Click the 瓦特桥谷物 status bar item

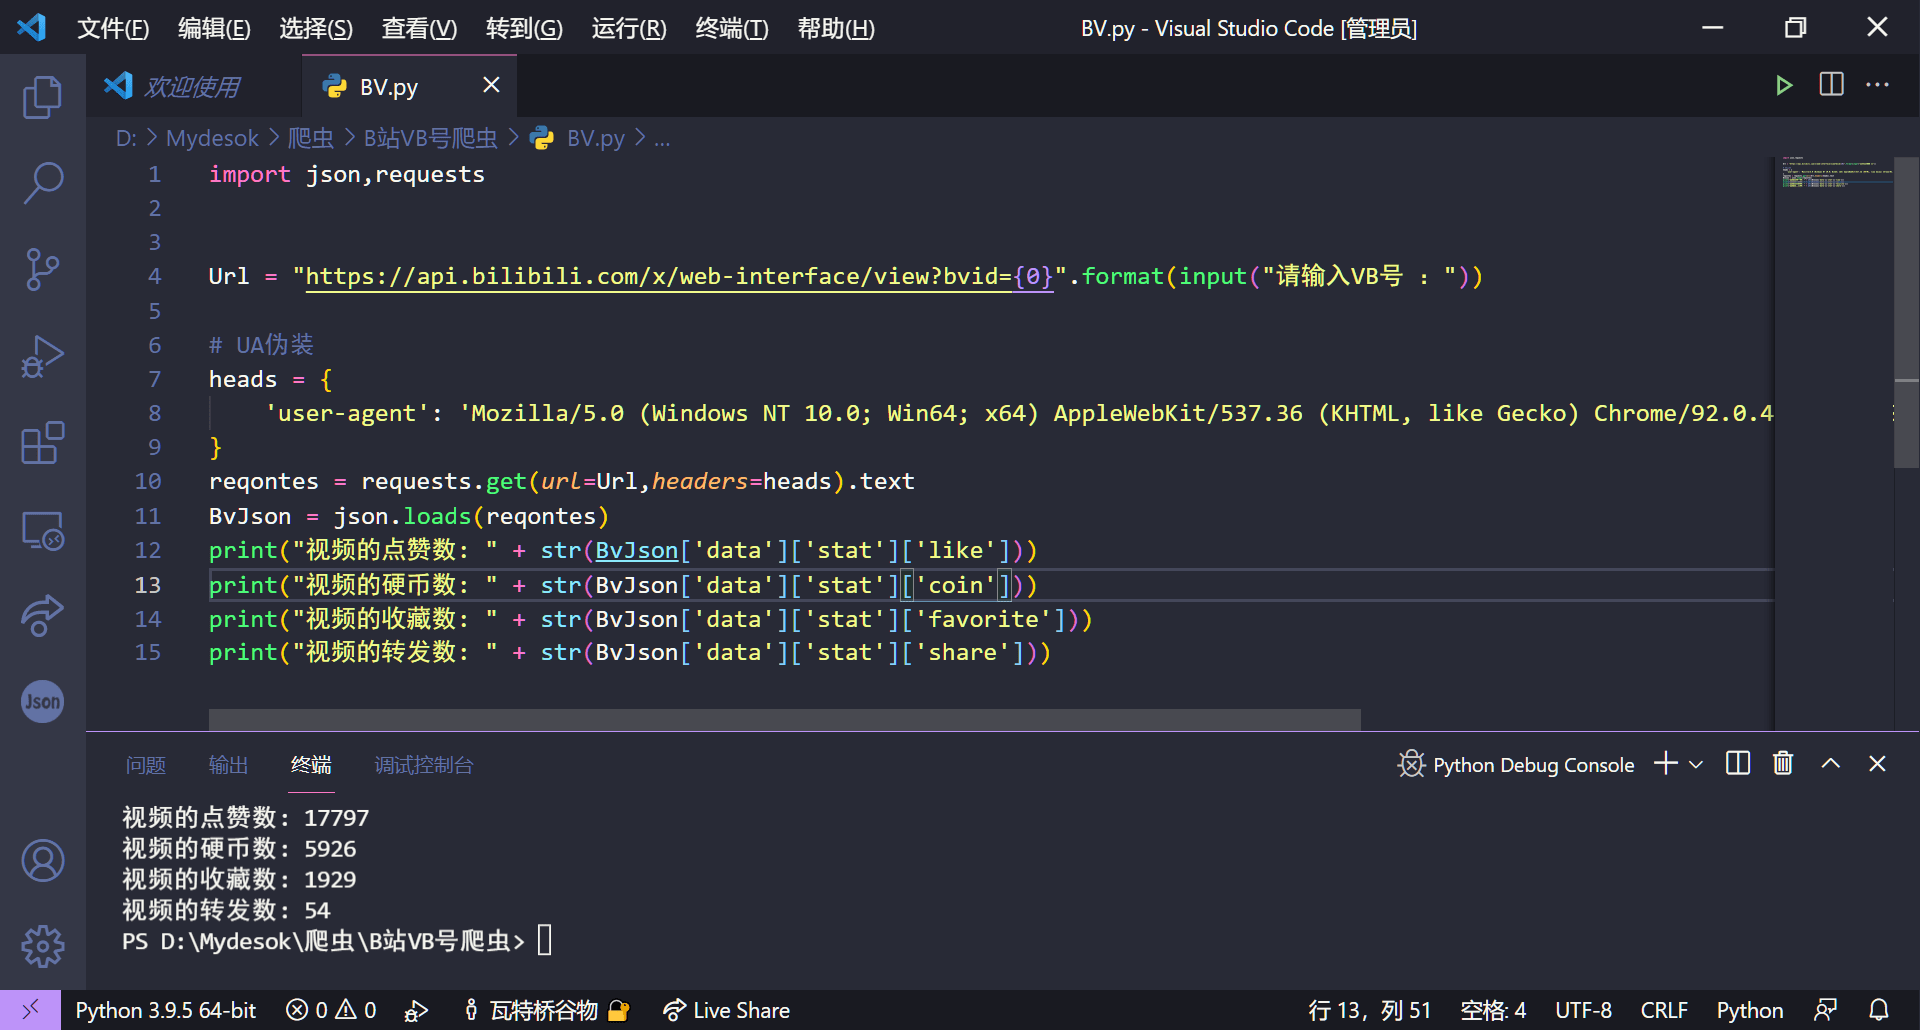pos(546,1011)
